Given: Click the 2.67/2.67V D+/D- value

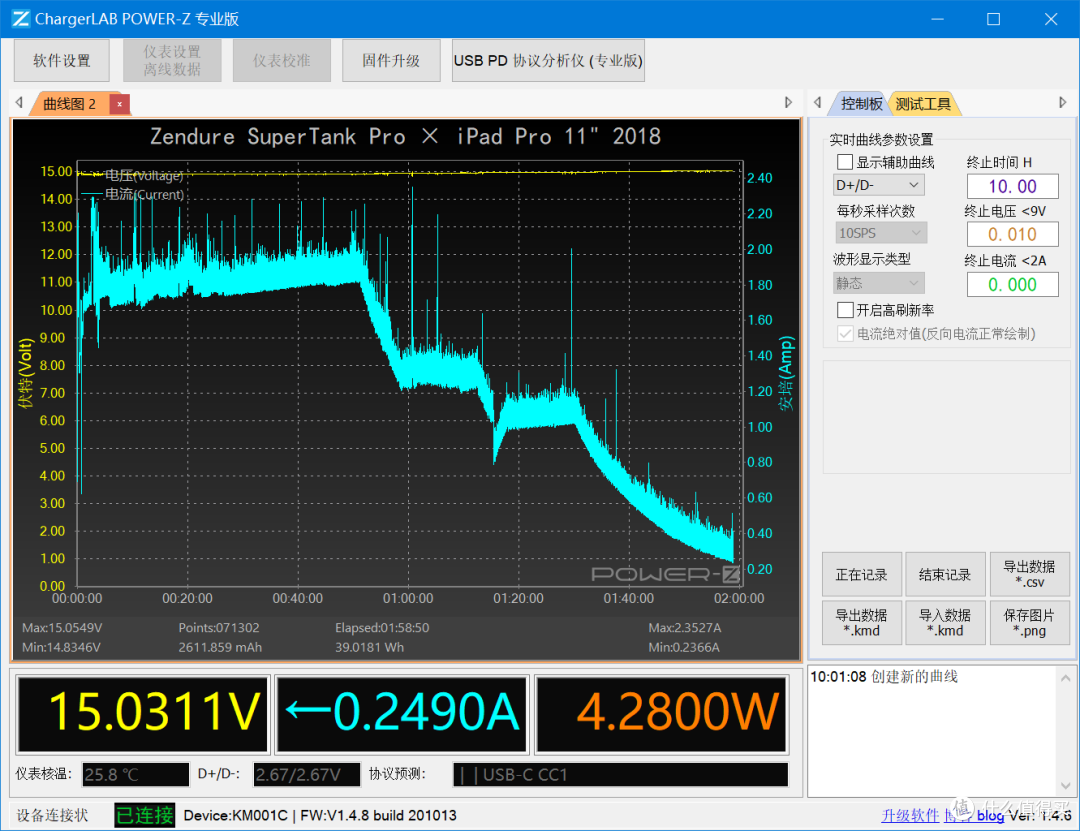Looking at the screenshot, I should (307, 774).
